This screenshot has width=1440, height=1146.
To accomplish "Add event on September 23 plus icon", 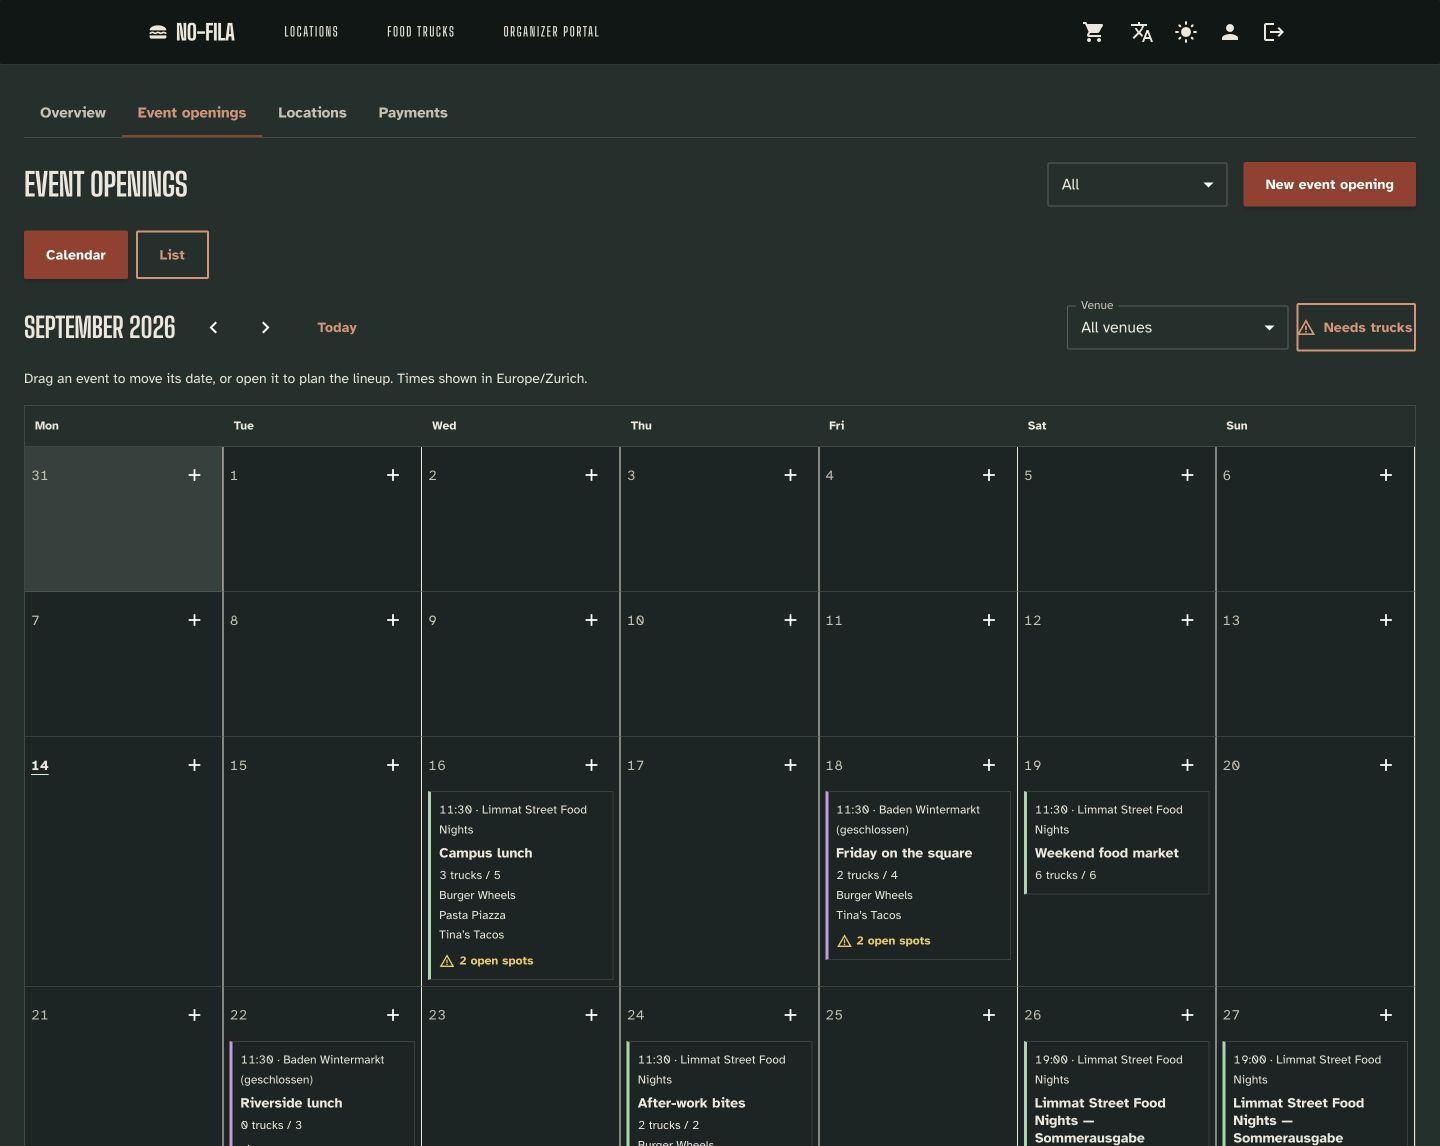I will tap(591, 1015).
